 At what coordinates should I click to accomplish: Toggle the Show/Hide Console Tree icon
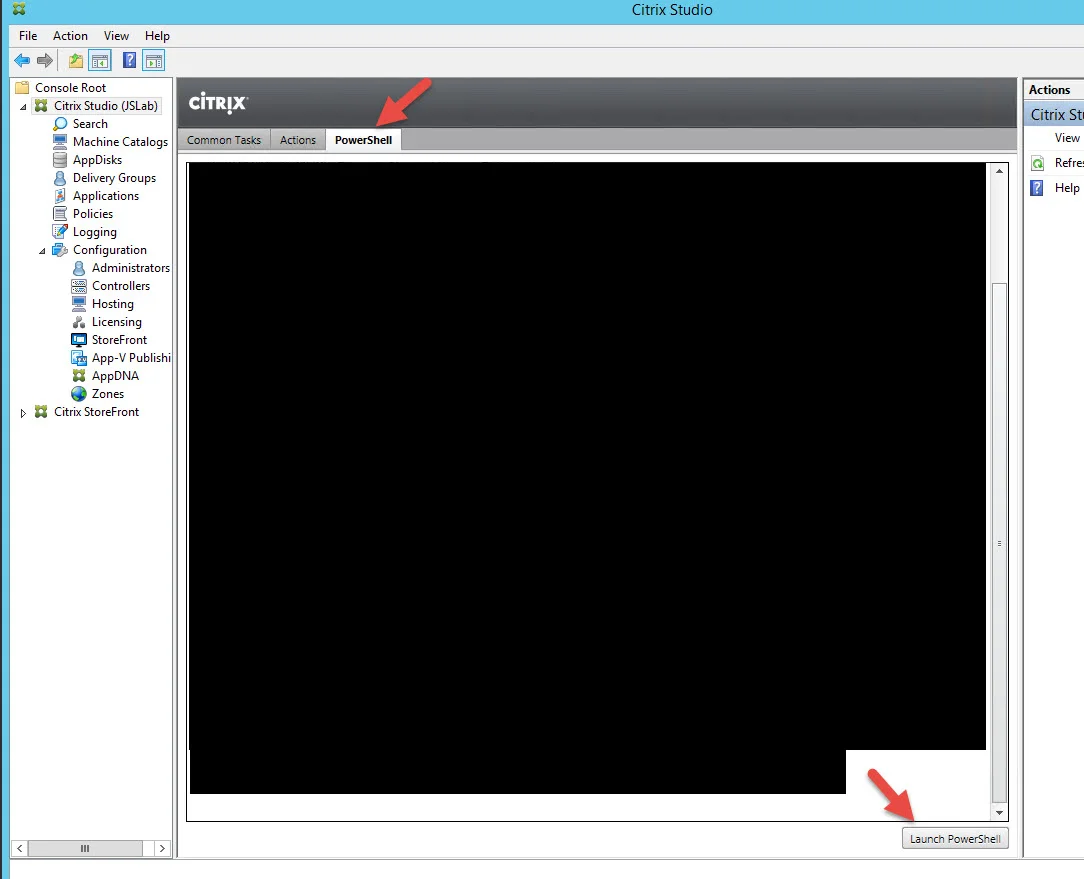[x=100, y=61]
